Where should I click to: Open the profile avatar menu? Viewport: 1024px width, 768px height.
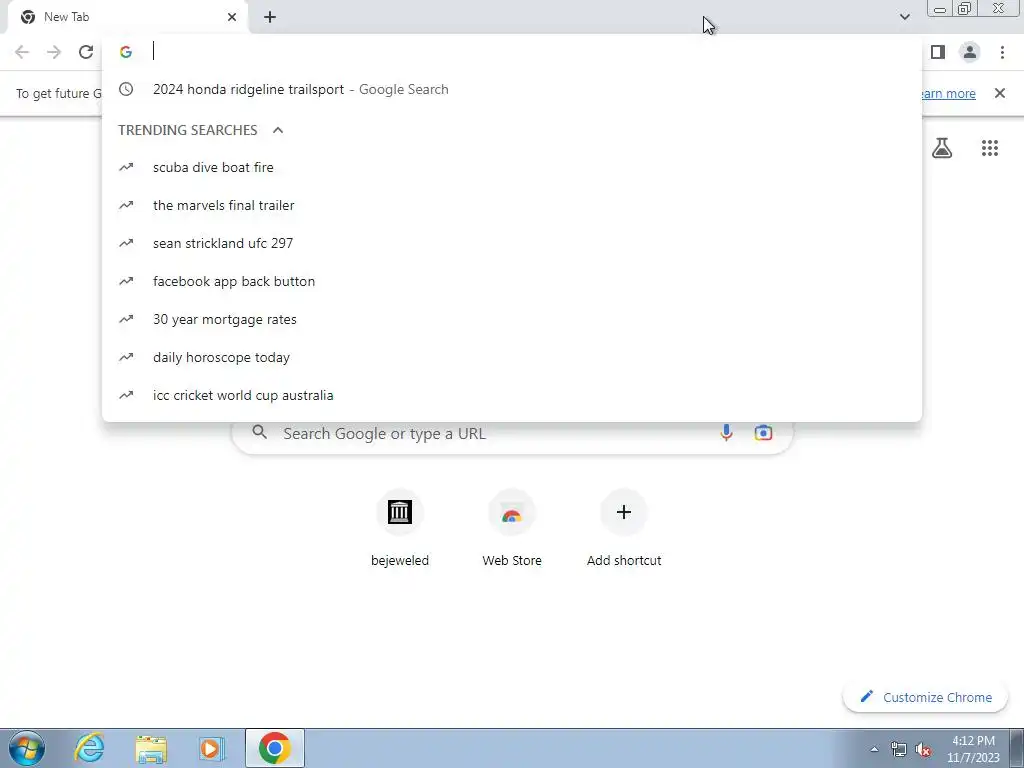pos(970,52)
